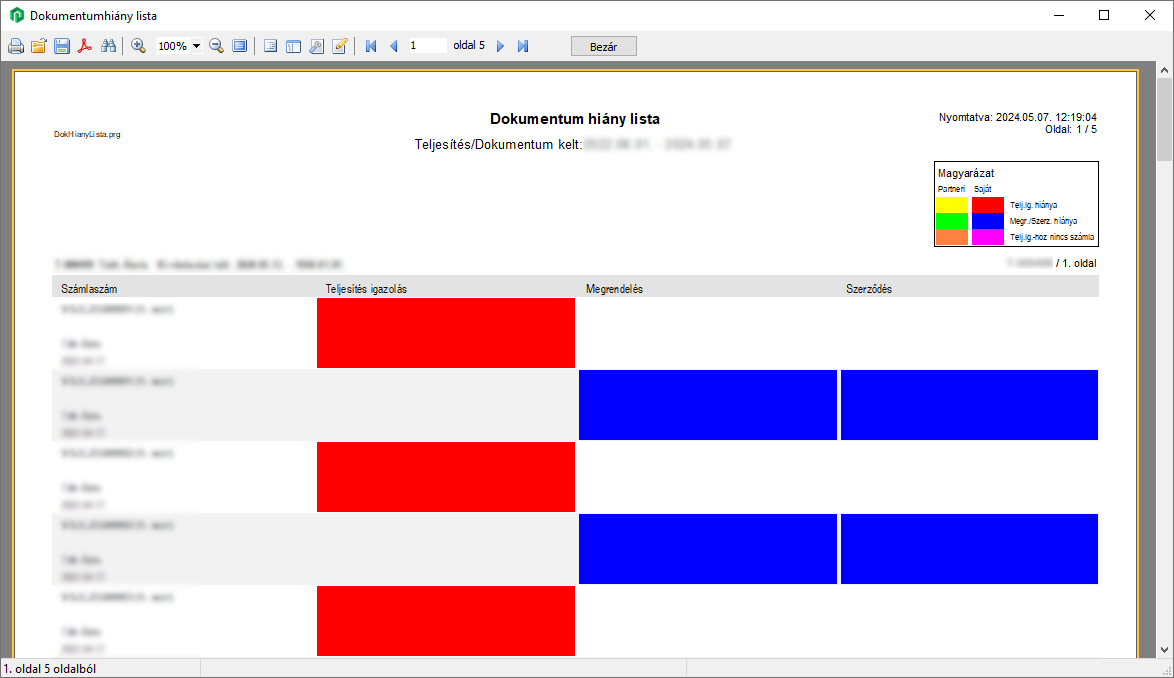1174x678 pixels.
Task: Click the page number input field
Action: click(427, 46)
